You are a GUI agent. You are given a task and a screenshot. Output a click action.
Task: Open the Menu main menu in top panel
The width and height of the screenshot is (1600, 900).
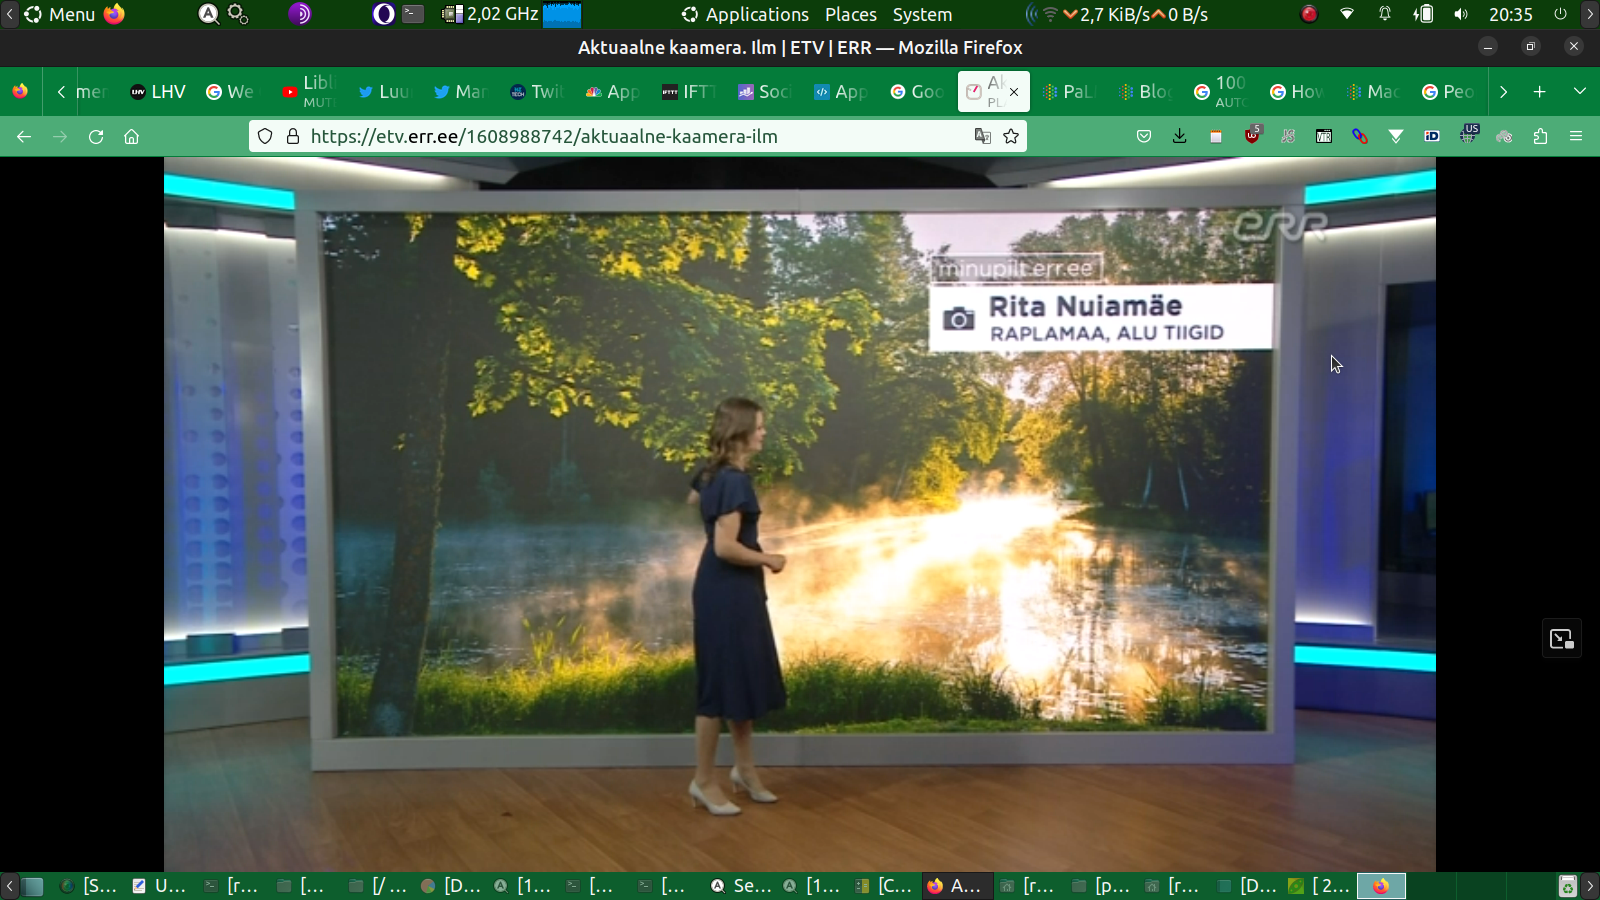pyautogui.click(x=60, y=14)
